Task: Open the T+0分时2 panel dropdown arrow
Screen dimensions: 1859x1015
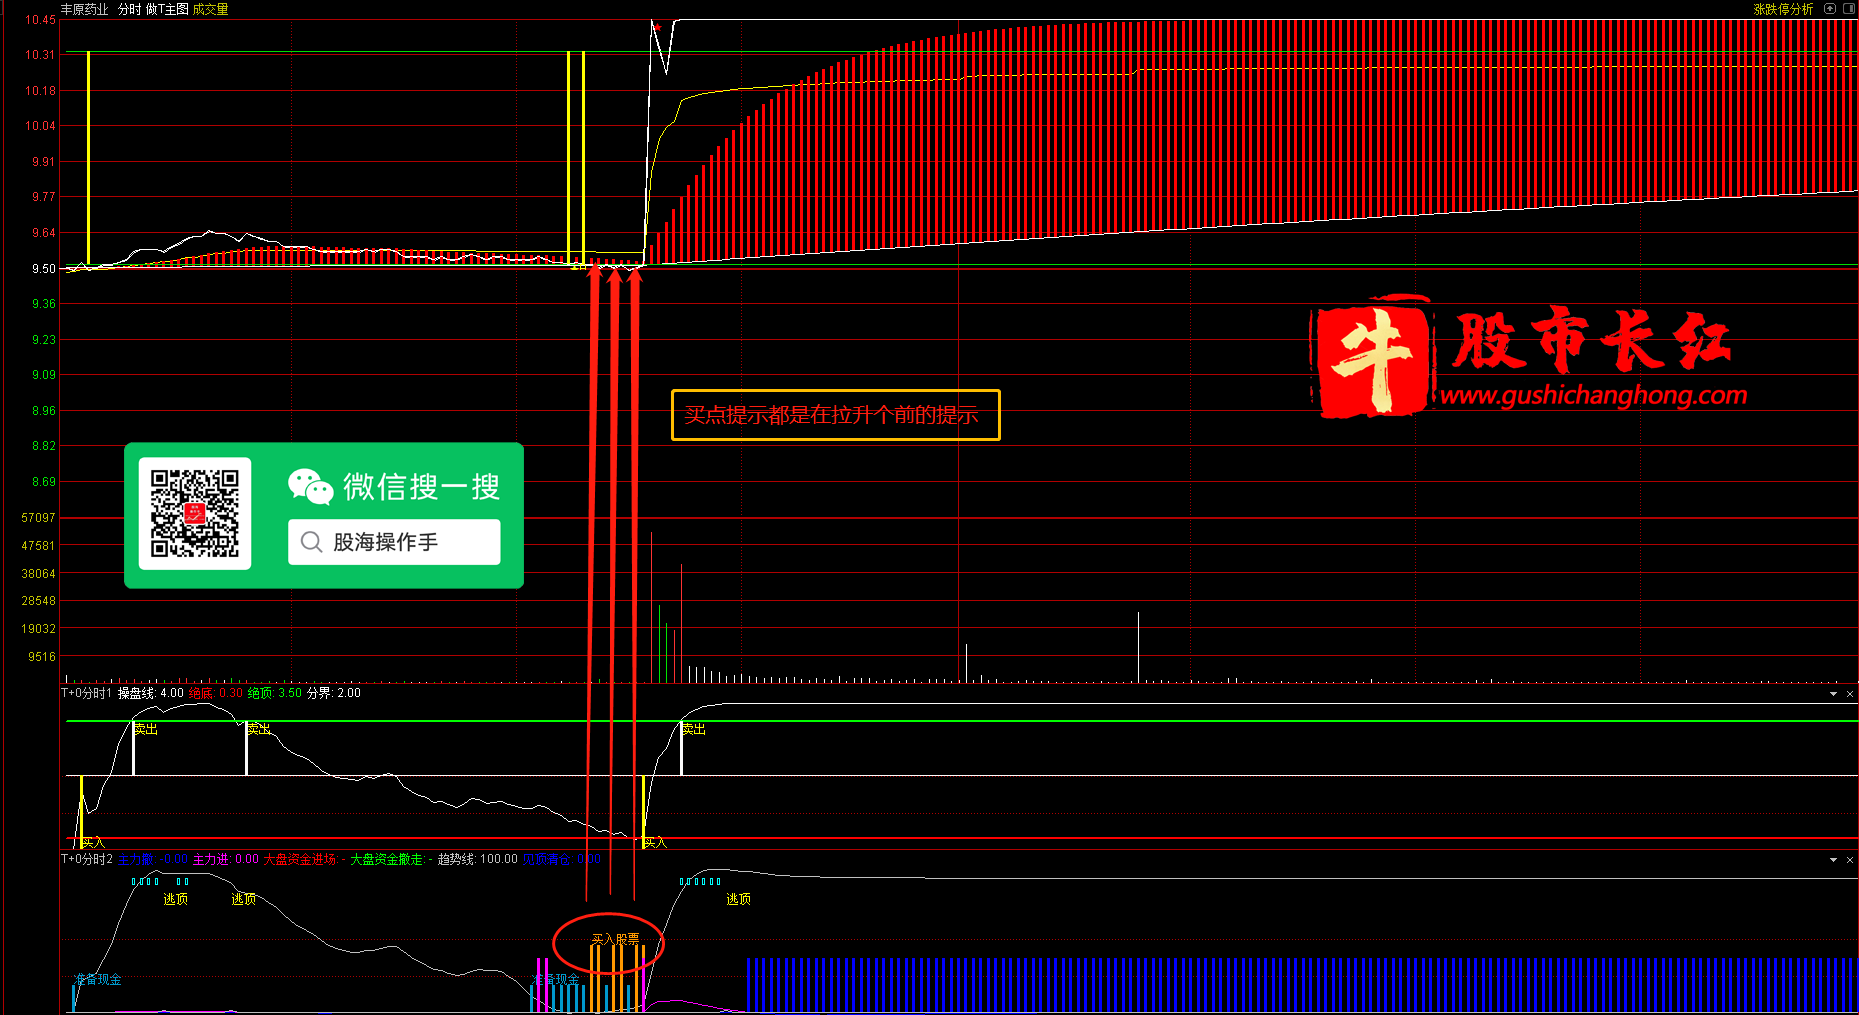Action: 1833,859
